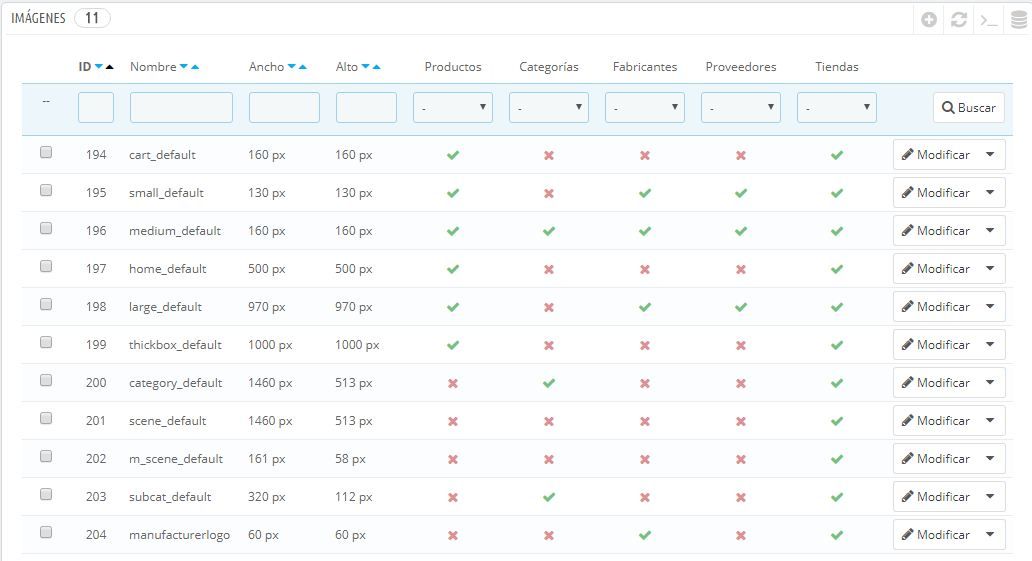Open the Productos filter dropdown
The image size is (1032, 561).
point(453,107)
